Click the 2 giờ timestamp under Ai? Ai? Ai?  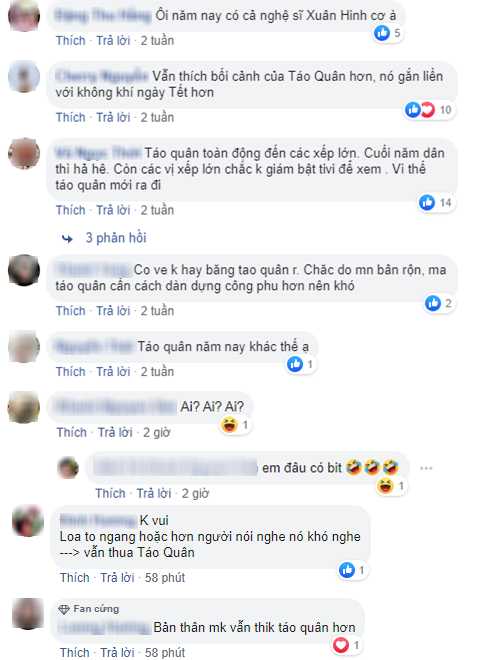click(x=157, y=432)
